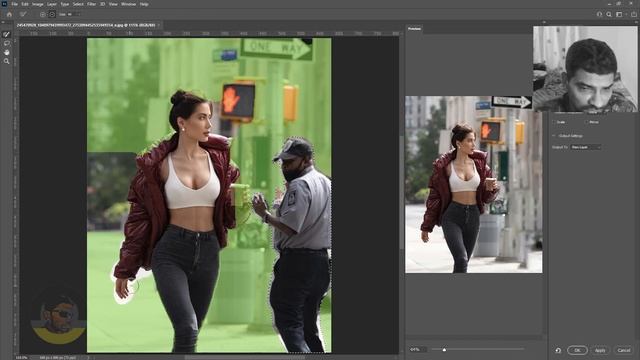Open the Image menu
Screen dimensions: 640x360
tap(38, 4)
